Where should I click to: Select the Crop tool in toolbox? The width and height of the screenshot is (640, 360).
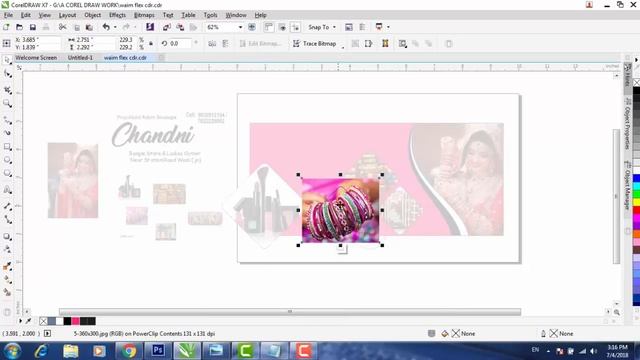click(x=7, y=89)
